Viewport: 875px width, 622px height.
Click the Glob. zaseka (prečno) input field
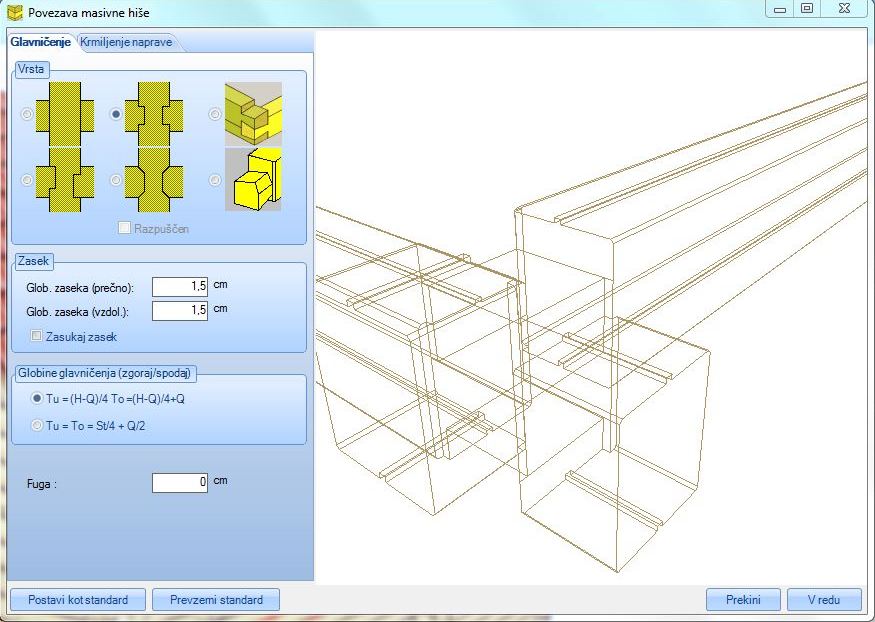pos(180,287)
